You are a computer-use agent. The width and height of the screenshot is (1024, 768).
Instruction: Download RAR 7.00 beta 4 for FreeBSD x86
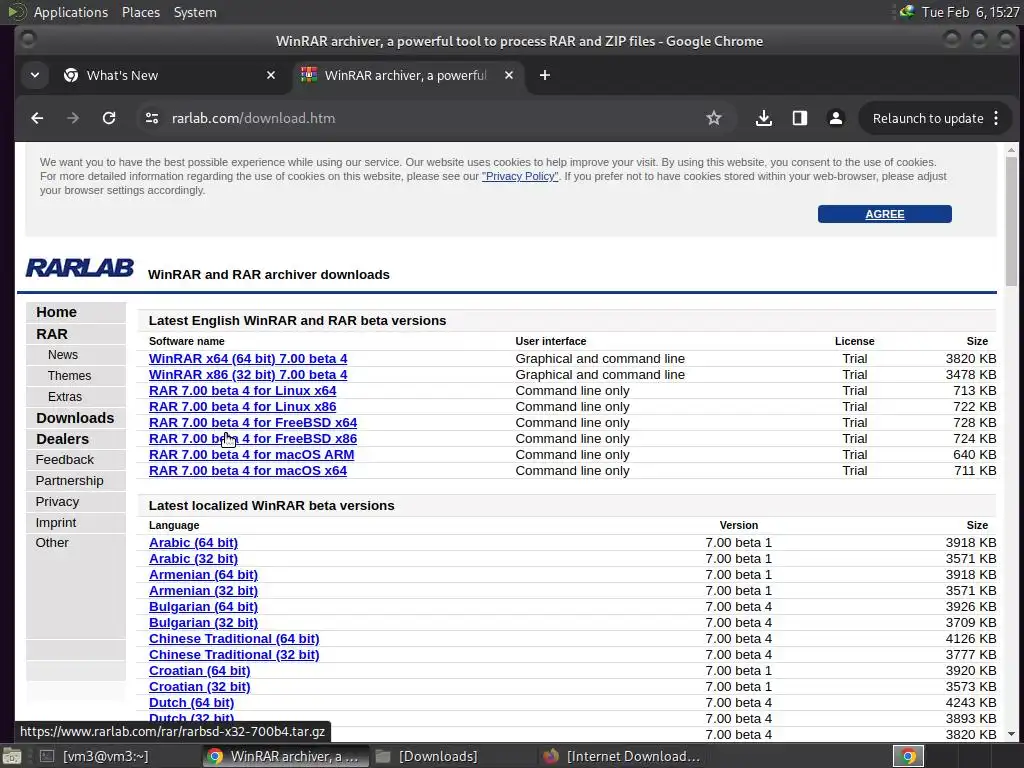tap(253, 439)
